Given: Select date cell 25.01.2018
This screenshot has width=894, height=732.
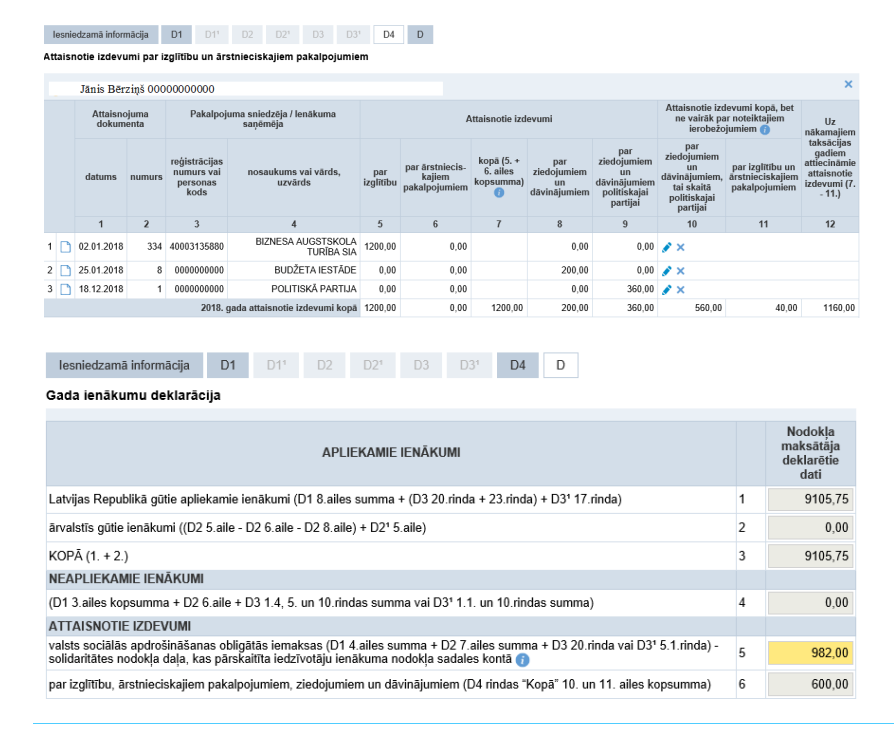Looking at the screenshot, I should [x=101, y=270].
